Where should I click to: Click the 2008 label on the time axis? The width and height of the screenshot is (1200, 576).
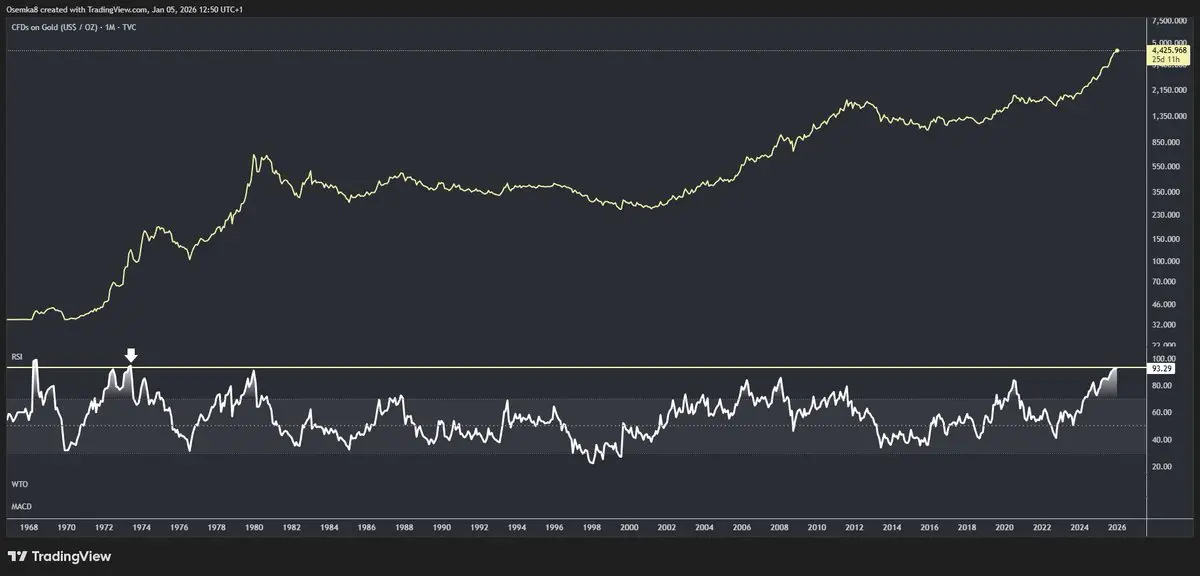pos(779,526)
